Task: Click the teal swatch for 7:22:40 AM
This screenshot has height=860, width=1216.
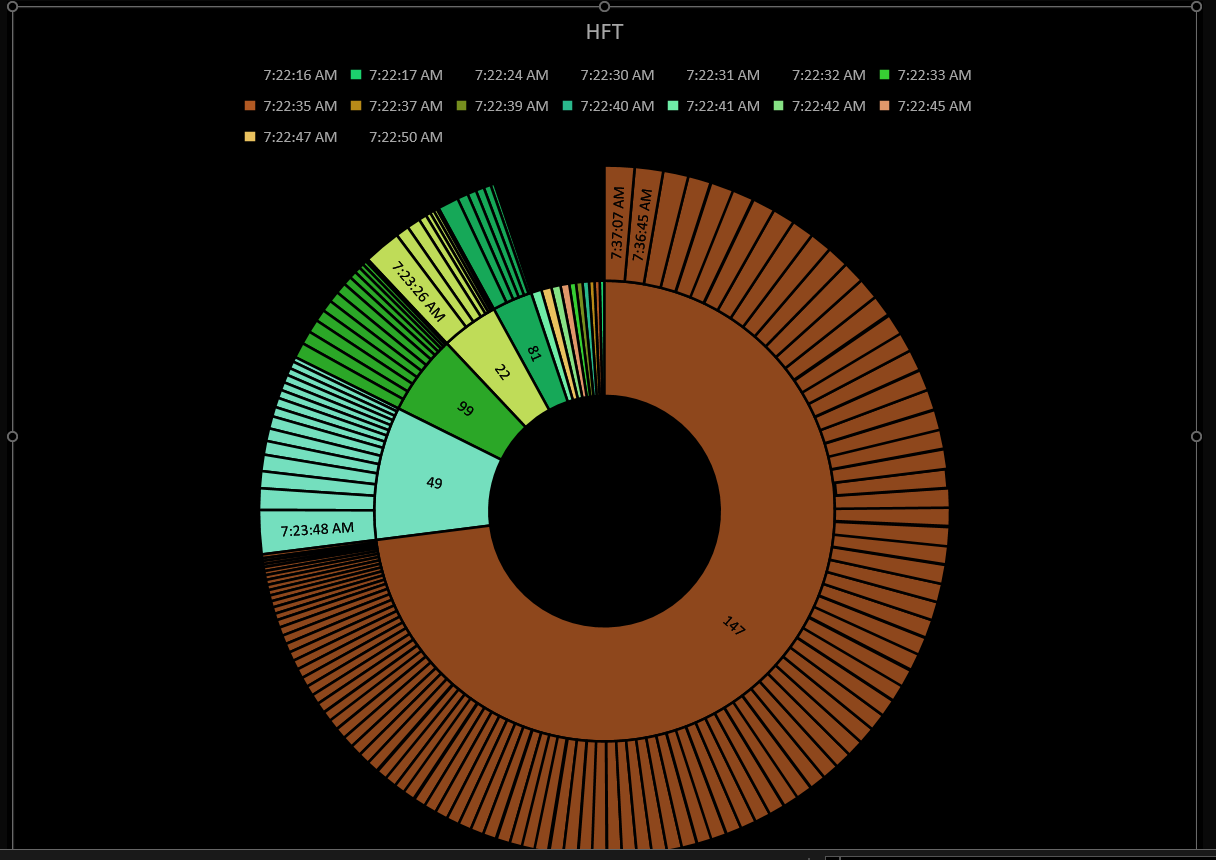Action: click(x=567, y=106)
